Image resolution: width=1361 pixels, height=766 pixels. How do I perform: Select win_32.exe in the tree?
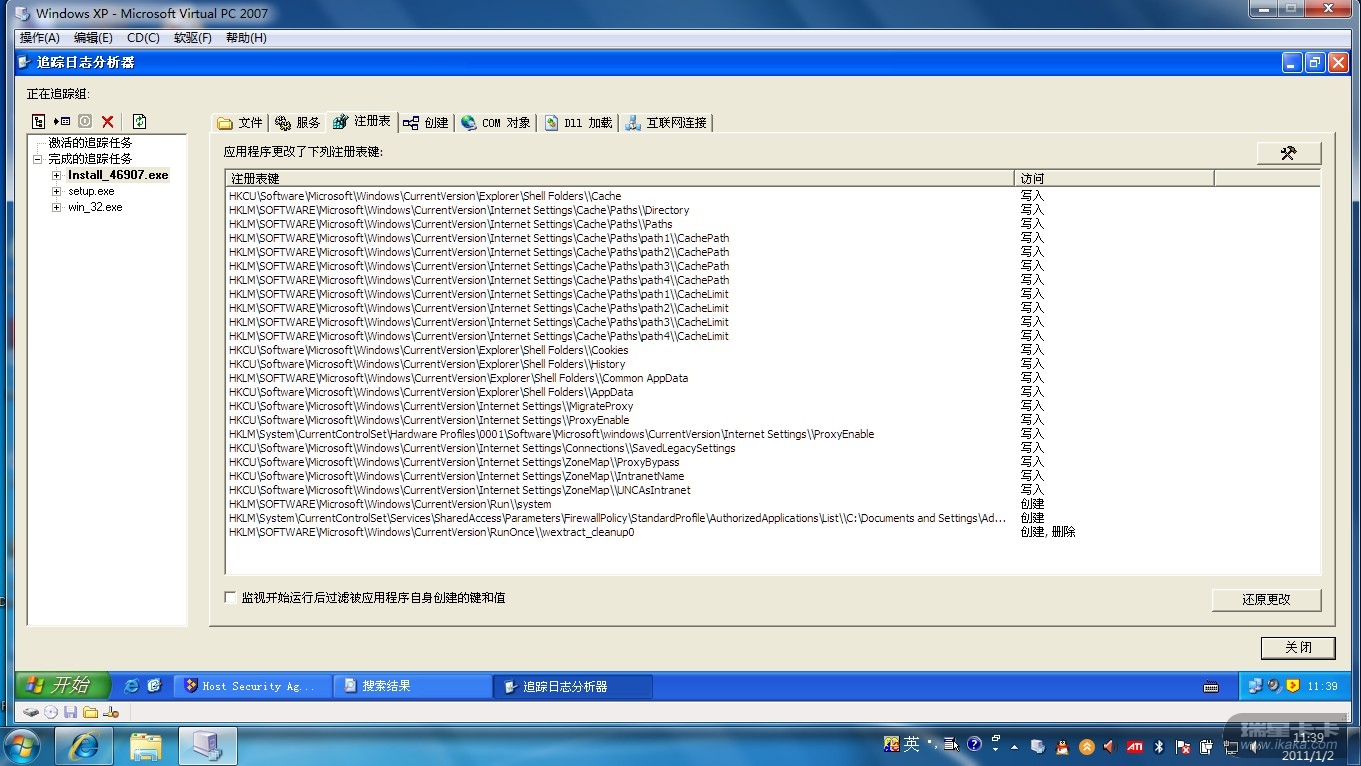coord(95,207)
